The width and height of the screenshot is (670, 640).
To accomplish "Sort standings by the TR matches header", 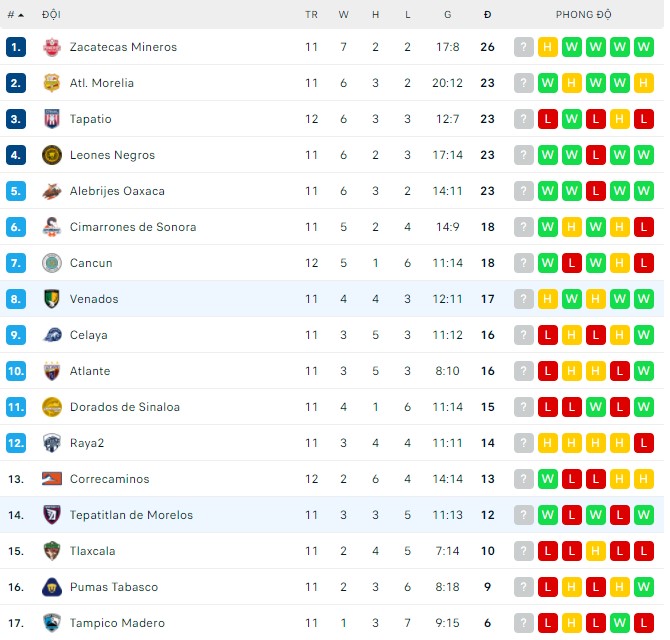I will coord(311,15).
